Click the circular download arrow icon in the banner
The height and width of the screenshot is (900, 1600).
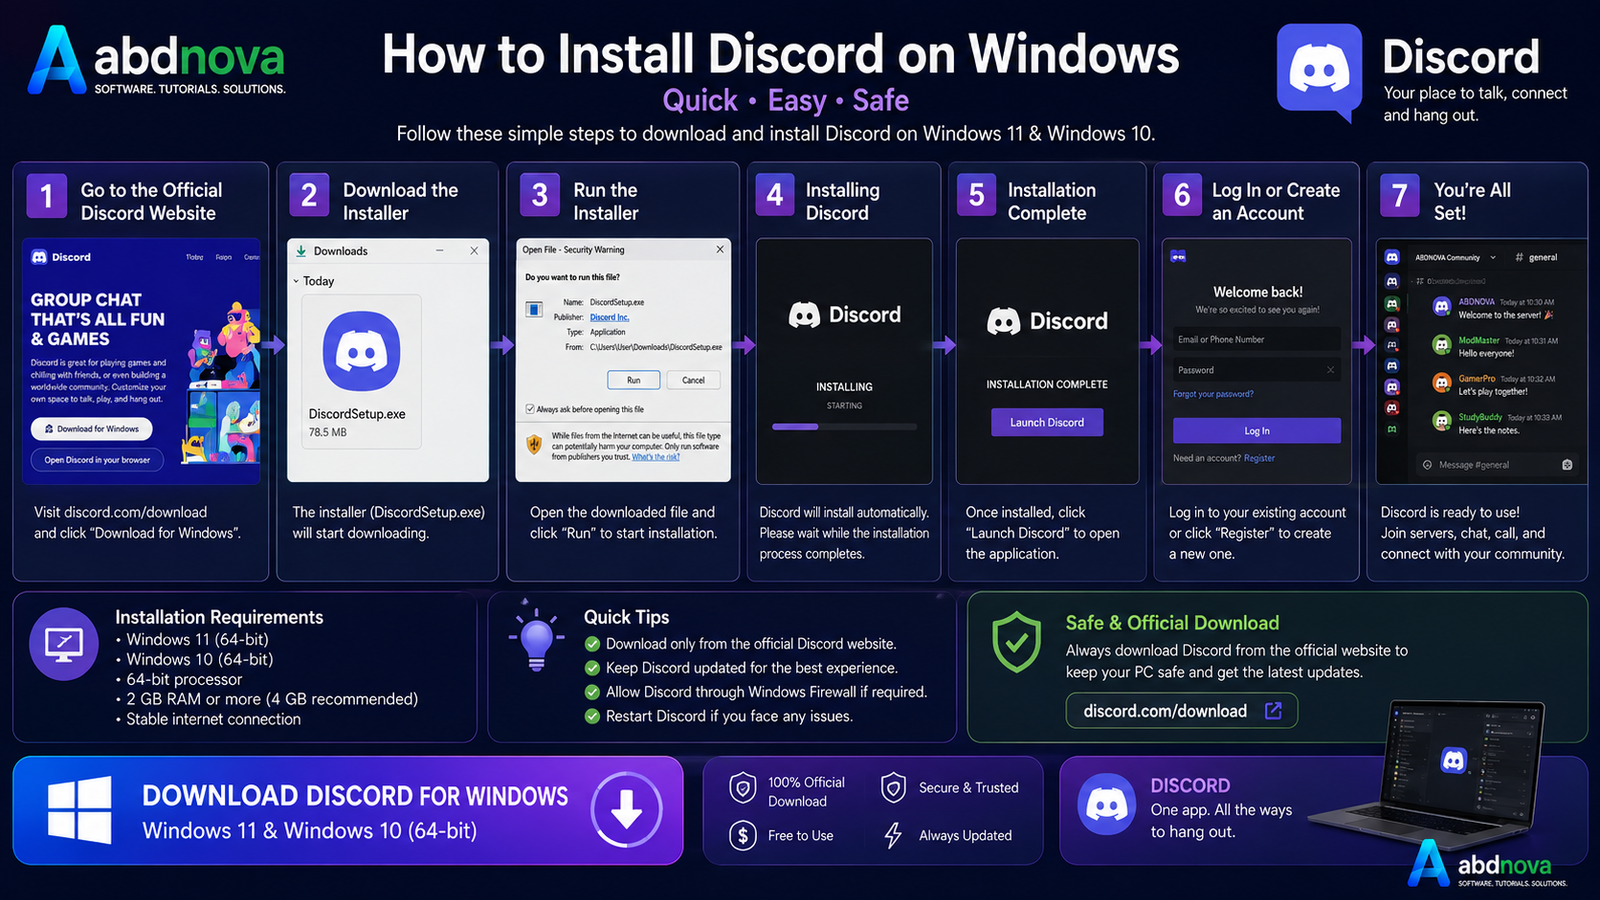[626, 810]
